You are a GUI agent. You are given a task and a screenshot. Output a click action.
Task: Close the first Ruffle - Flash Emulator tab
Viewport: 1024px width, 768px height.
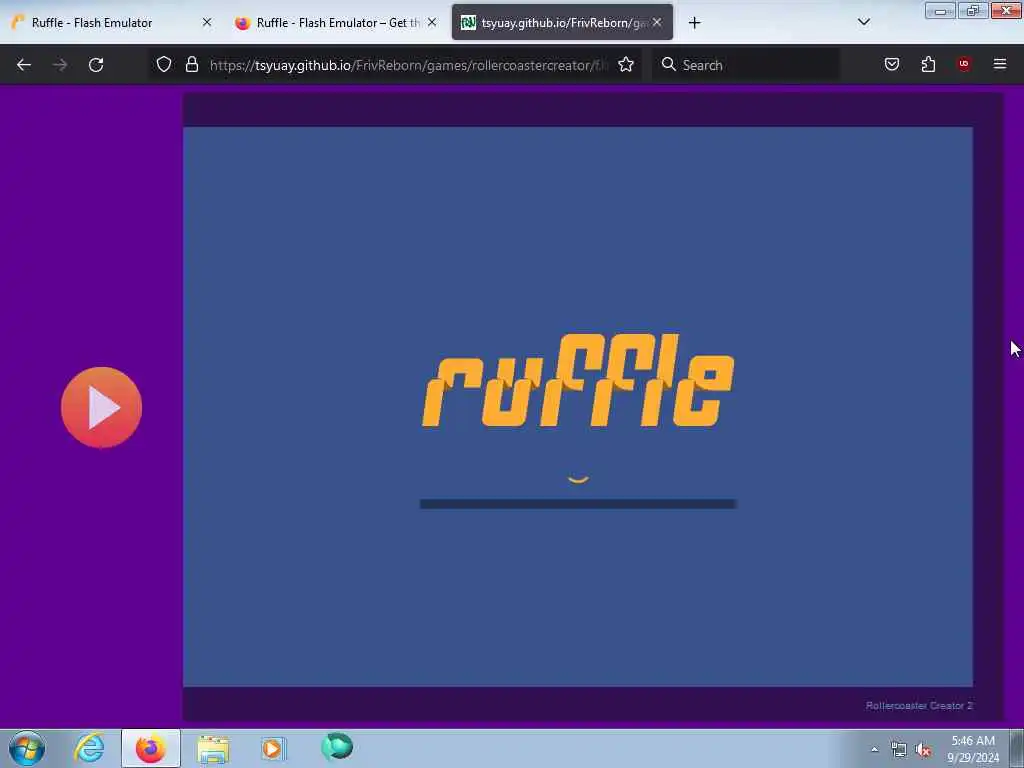point(207,22)
